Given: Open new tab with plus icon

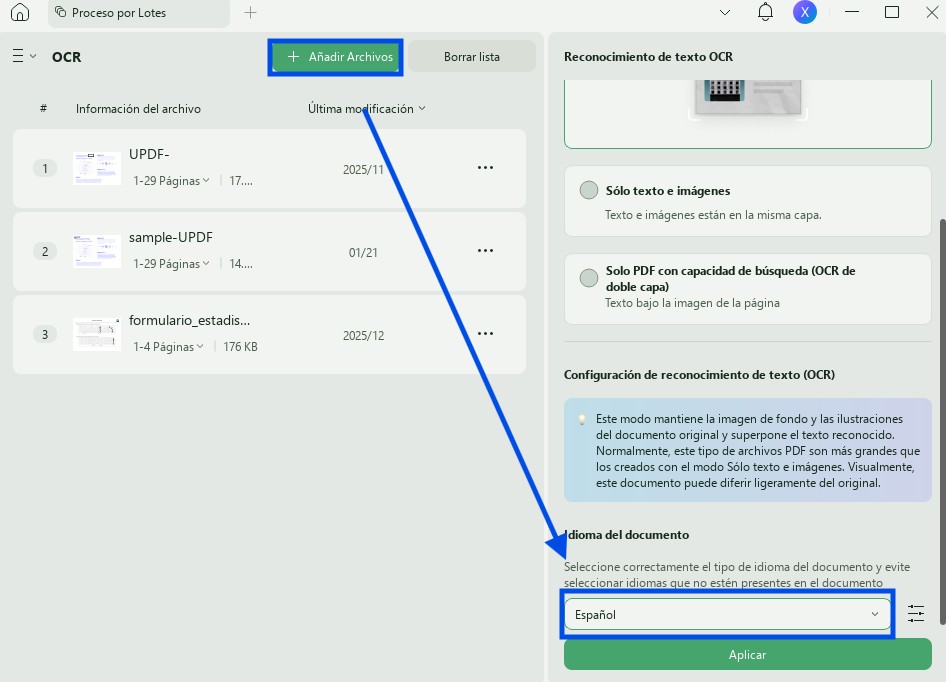Looking at the screenshot, I should pos(250,12).
